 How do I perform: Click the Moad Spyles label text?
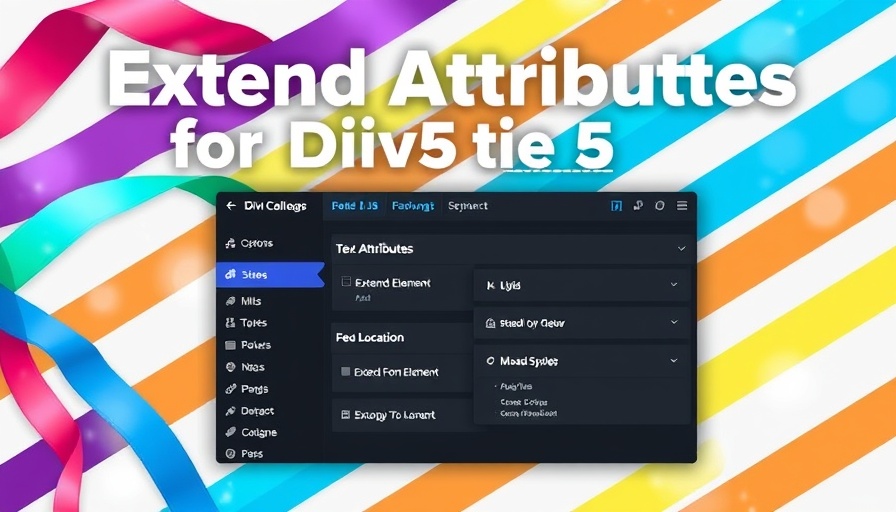click(x=529, y=361)
